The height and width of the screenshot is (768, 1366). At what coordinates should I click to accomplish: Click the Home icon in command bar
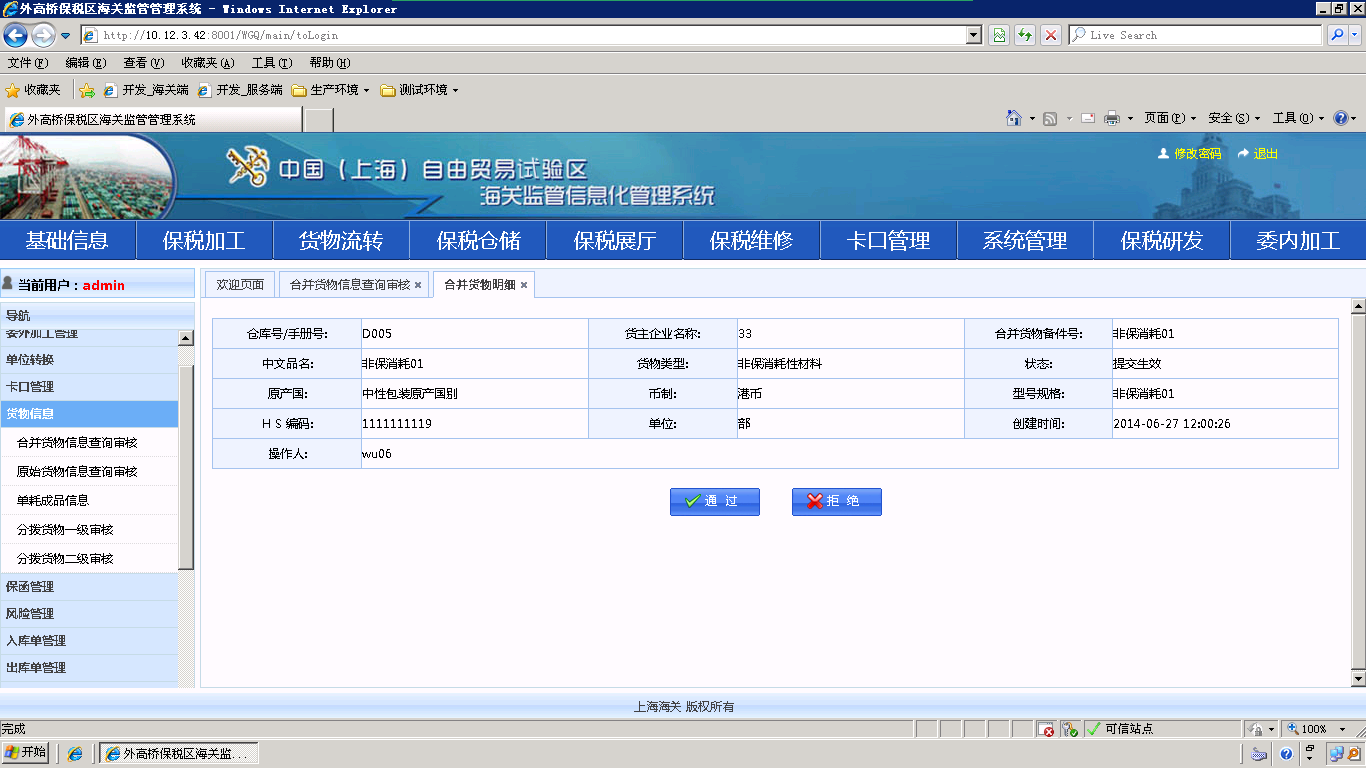[1014, 118]
